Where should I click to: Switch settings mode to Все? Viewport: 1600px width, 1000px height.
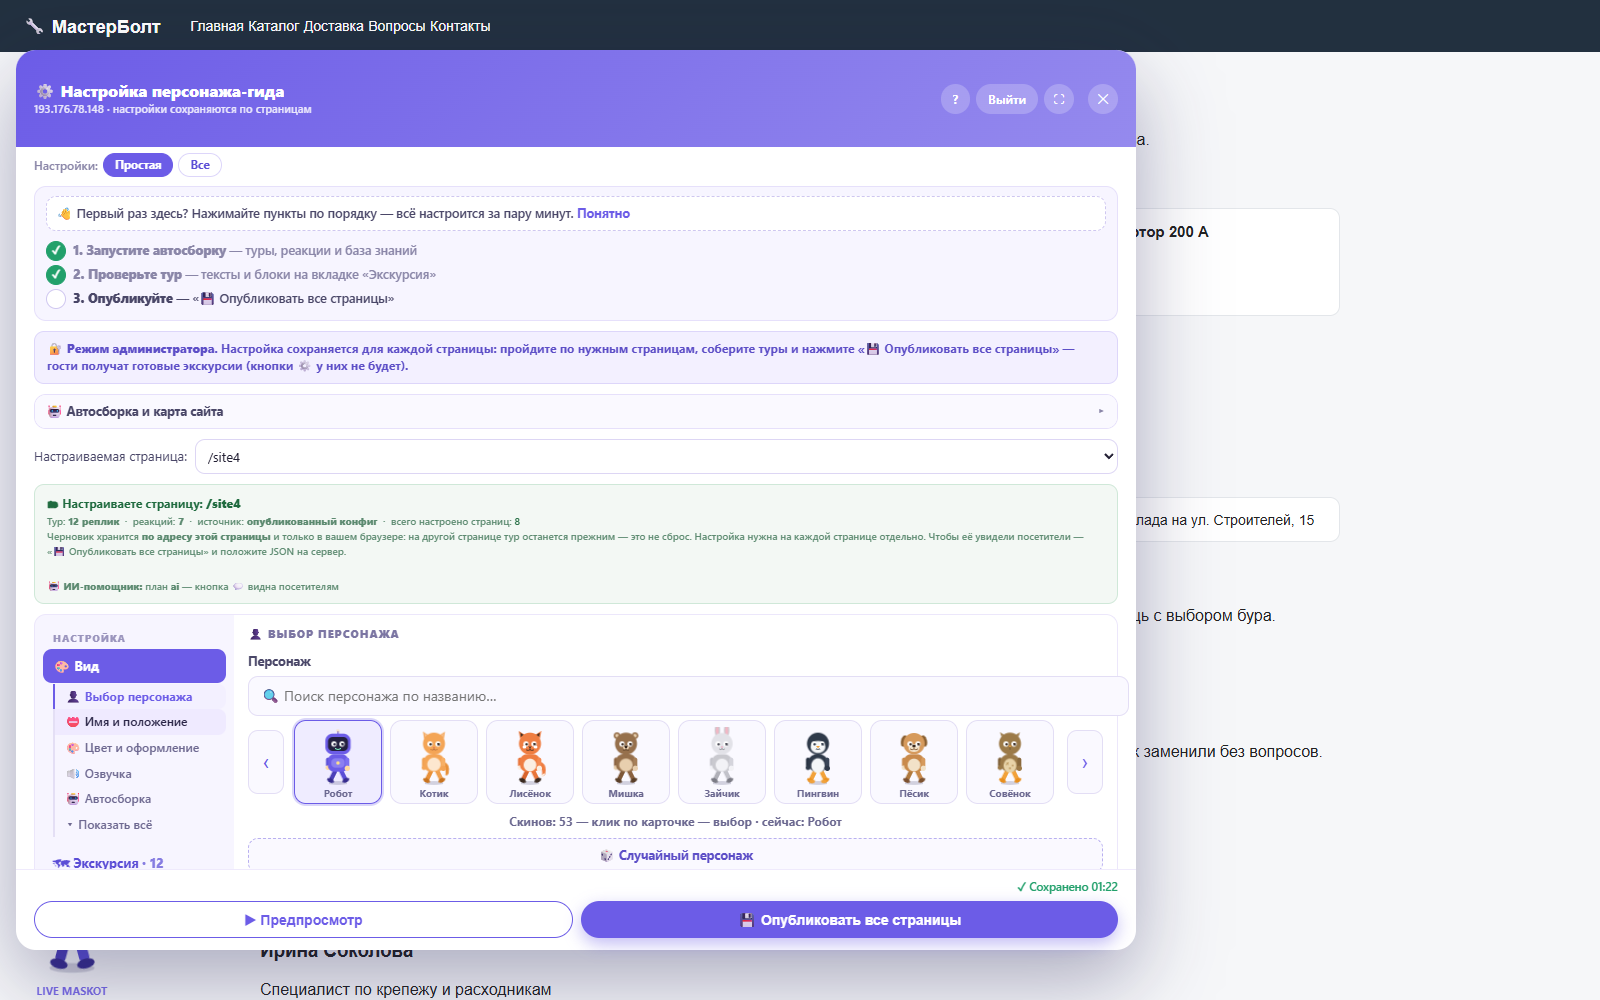click(x=200, y=165)
